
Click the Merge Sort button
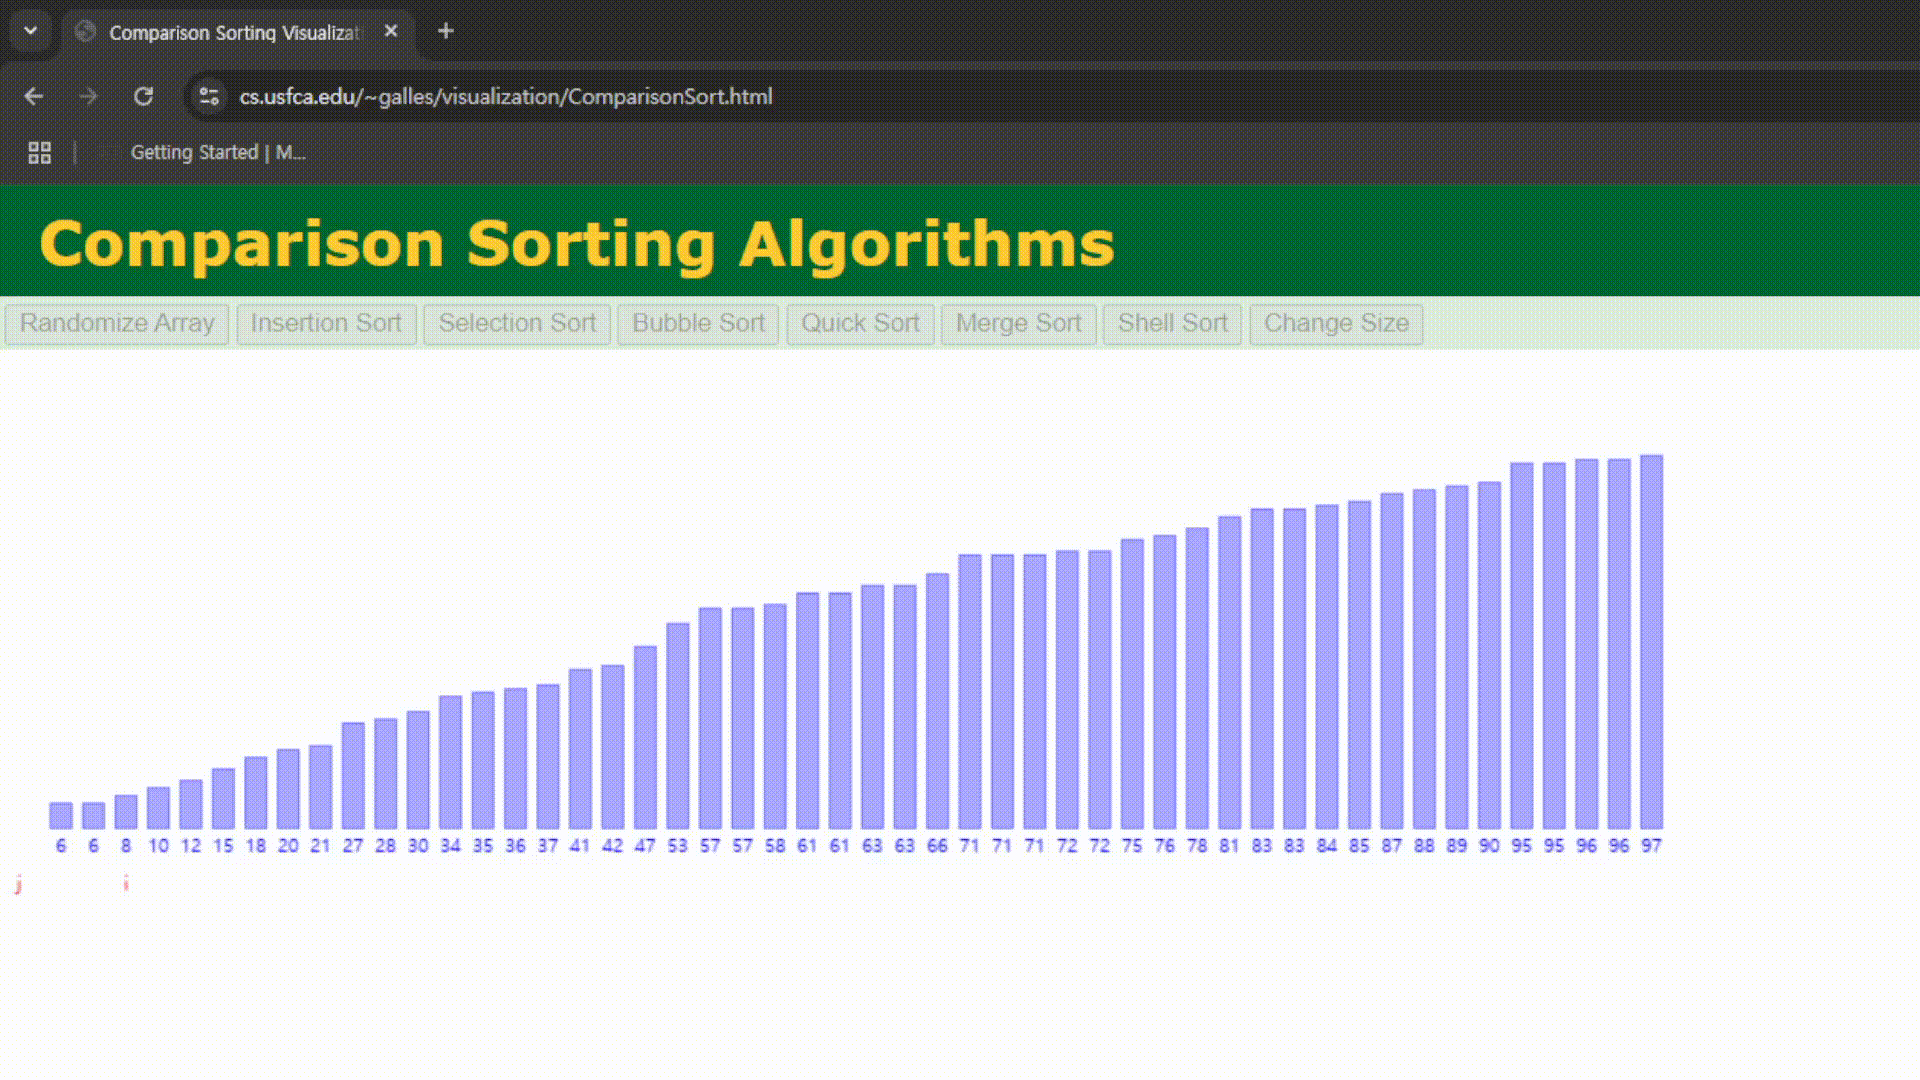click(1018, 324)
